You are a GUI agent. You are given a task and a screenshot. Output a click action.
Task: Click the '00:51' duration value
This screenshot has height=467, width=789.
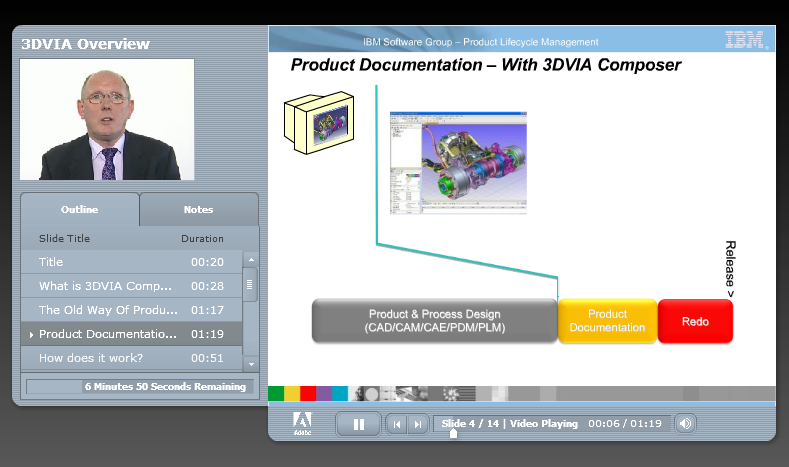click(x=207, y=358)
